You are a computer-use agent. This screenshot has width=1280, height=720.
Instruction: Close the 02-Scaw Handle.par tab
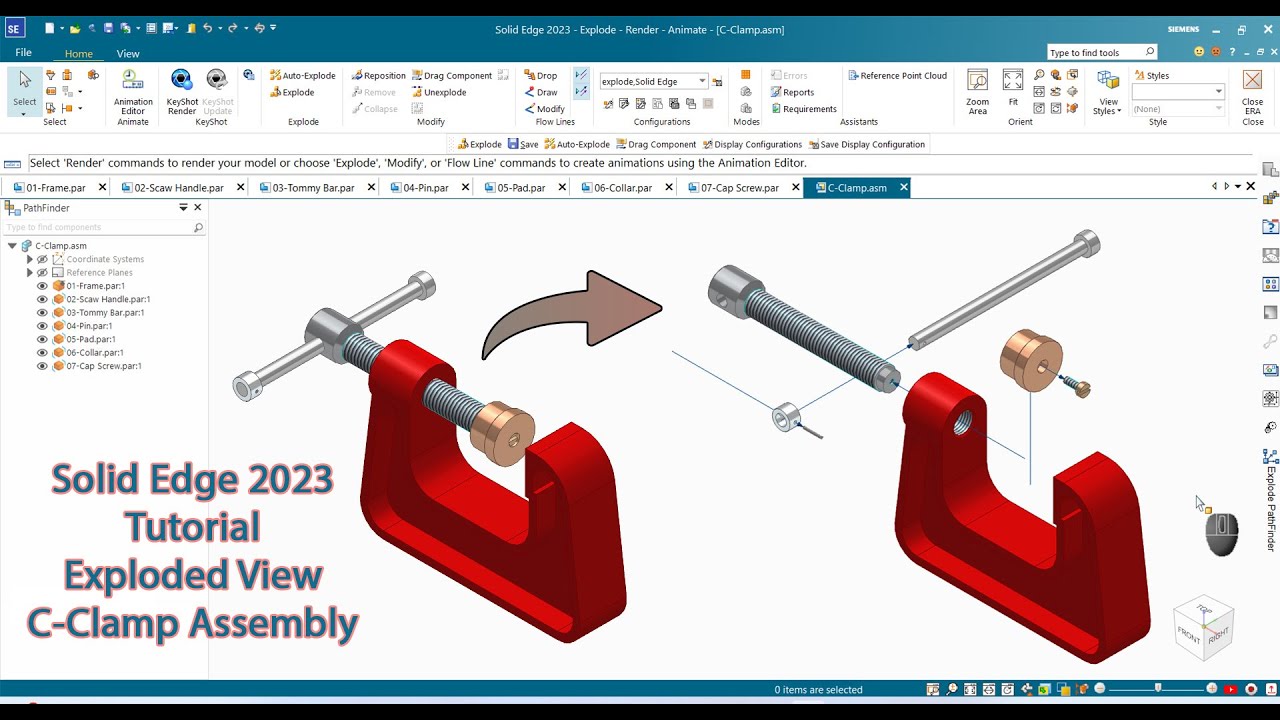pyautogui.click(x=241, y=187)
